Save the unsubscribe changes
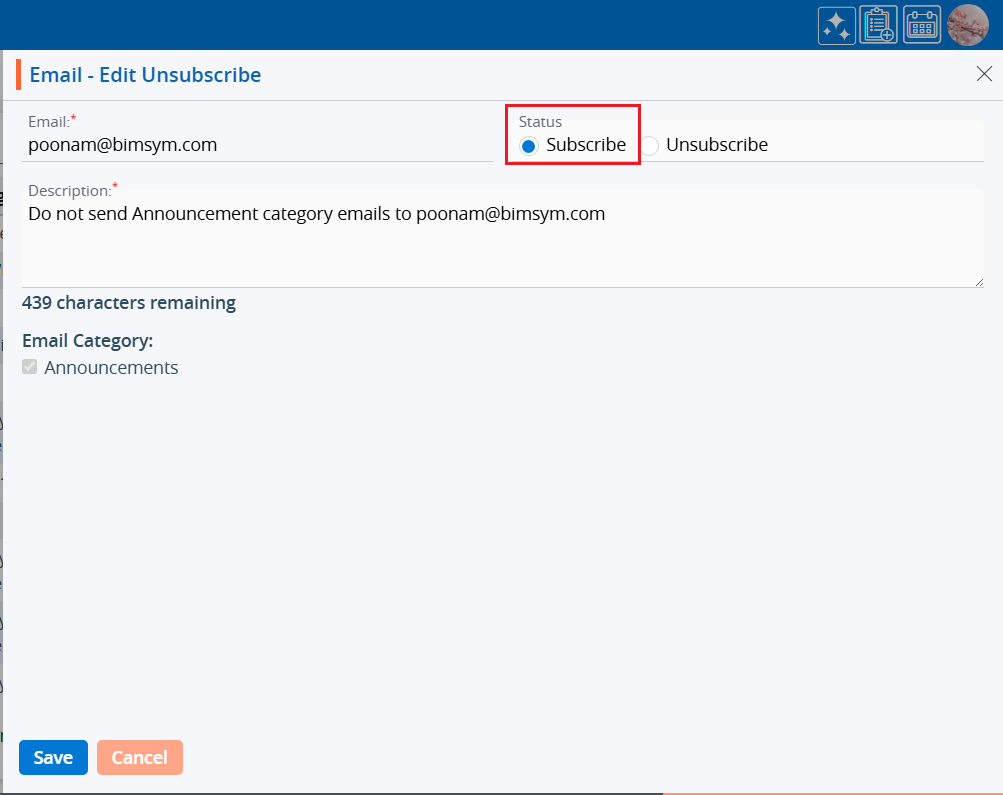Image resolution: width=1003 pixels, height=795 pixels. click(53, 758)
